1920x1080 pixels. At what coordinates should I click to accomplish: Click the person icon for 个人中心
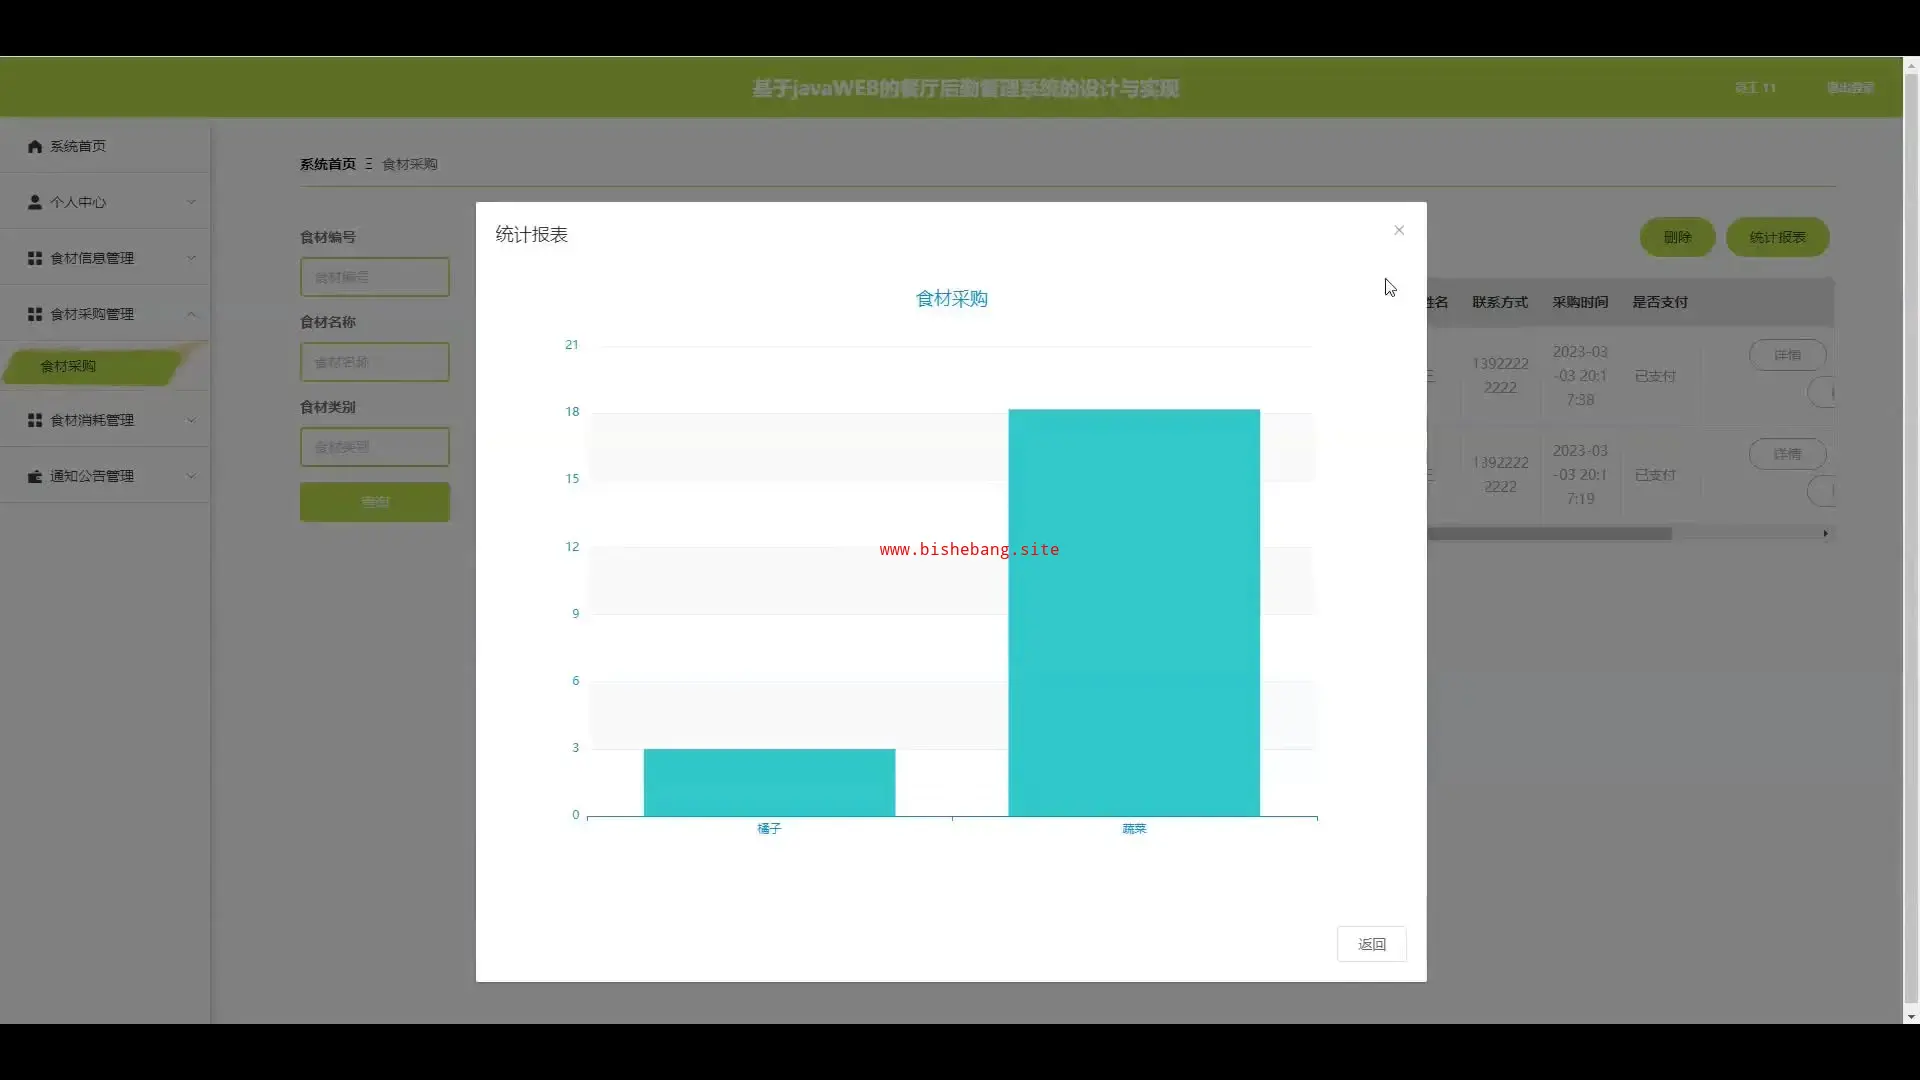pyautogui.click(x=35, y=202)
